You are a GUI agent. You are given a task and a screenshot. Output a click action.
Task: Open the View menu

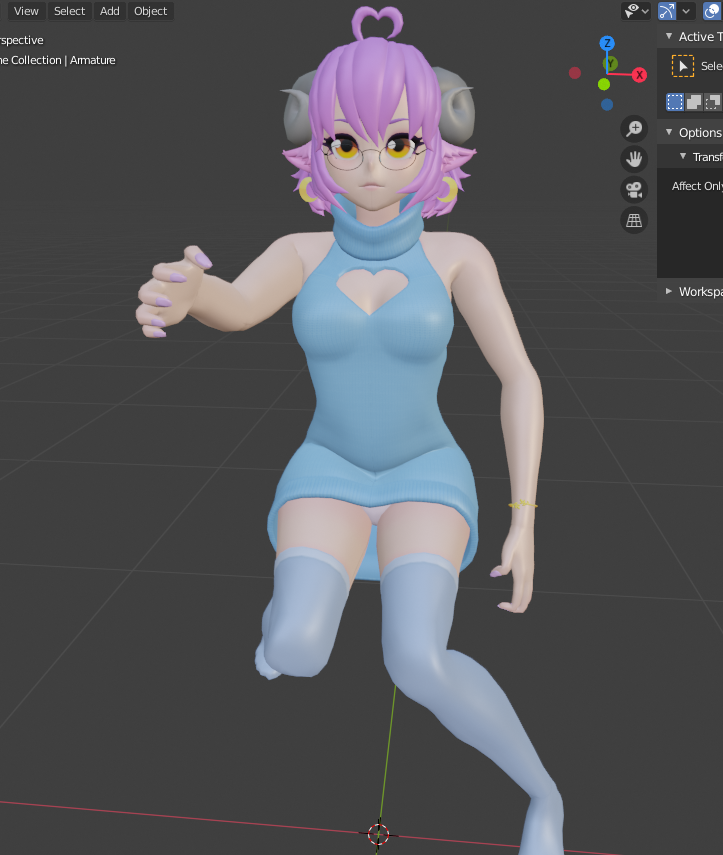tap(26, 11)
